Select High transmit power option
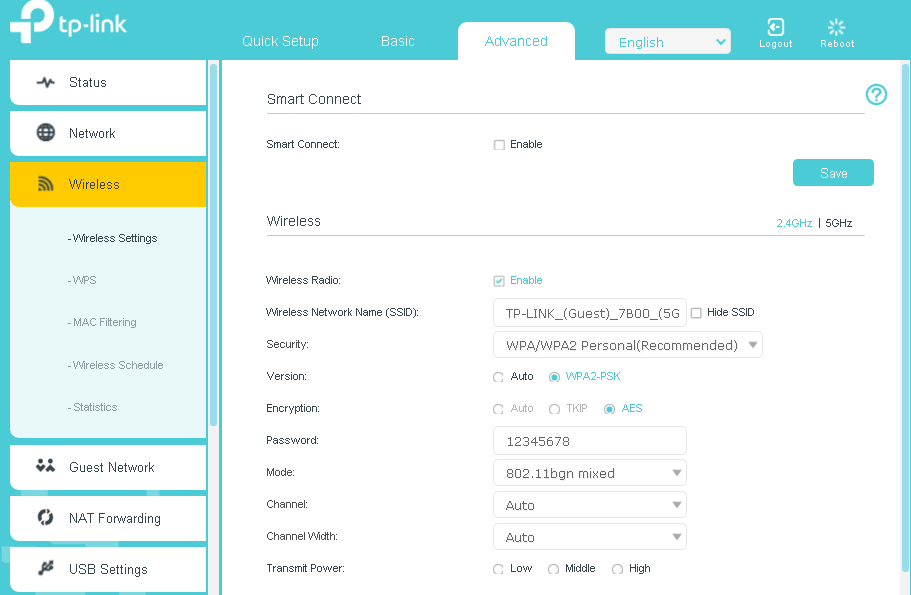The height and width of the screenshot is (595, 911). tap(617, 569)
